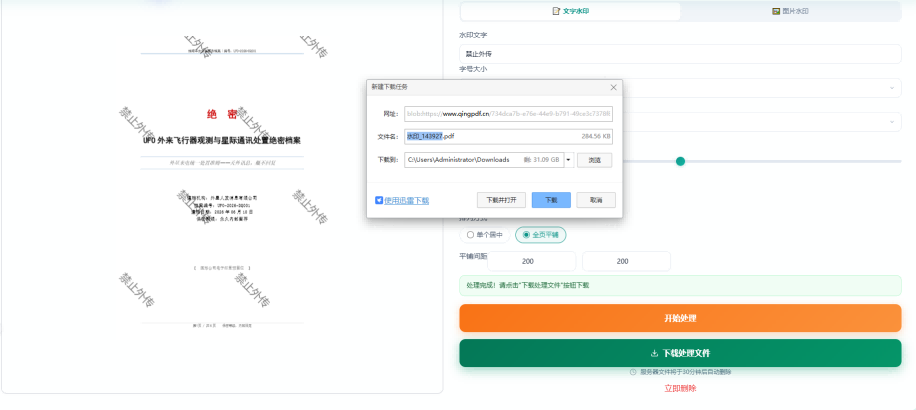The width and height of the screenshot is (916, 410).
Task: Select the 全页平铺 radio option
Action: 540,235
